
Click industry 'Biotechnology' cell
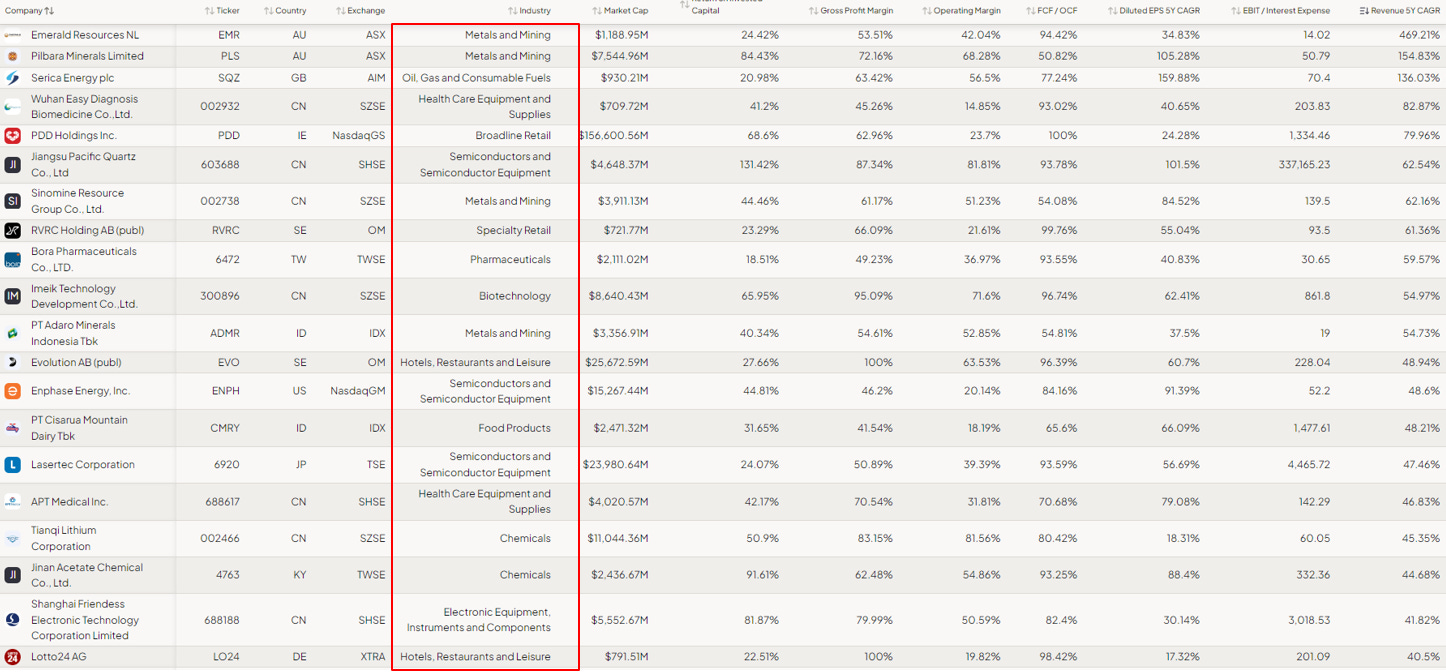(515, 296)
